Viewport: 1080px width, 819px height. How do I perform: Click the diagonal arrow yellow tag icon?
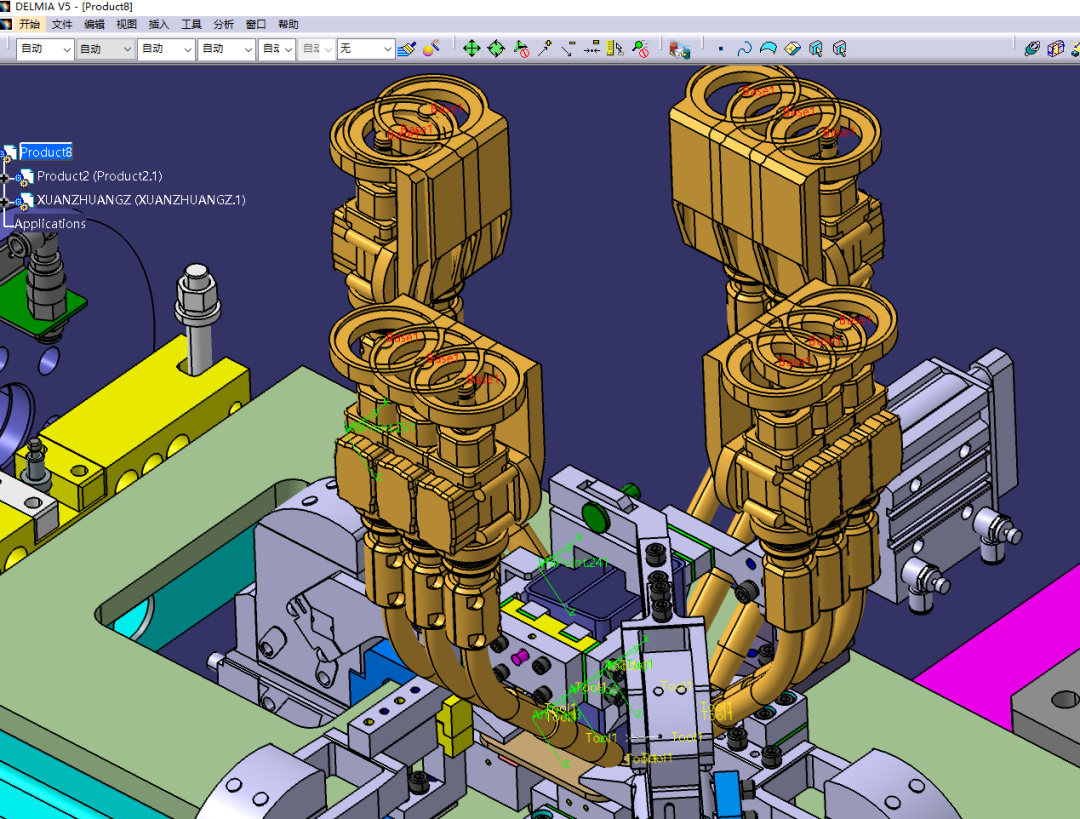coord(568,49)
